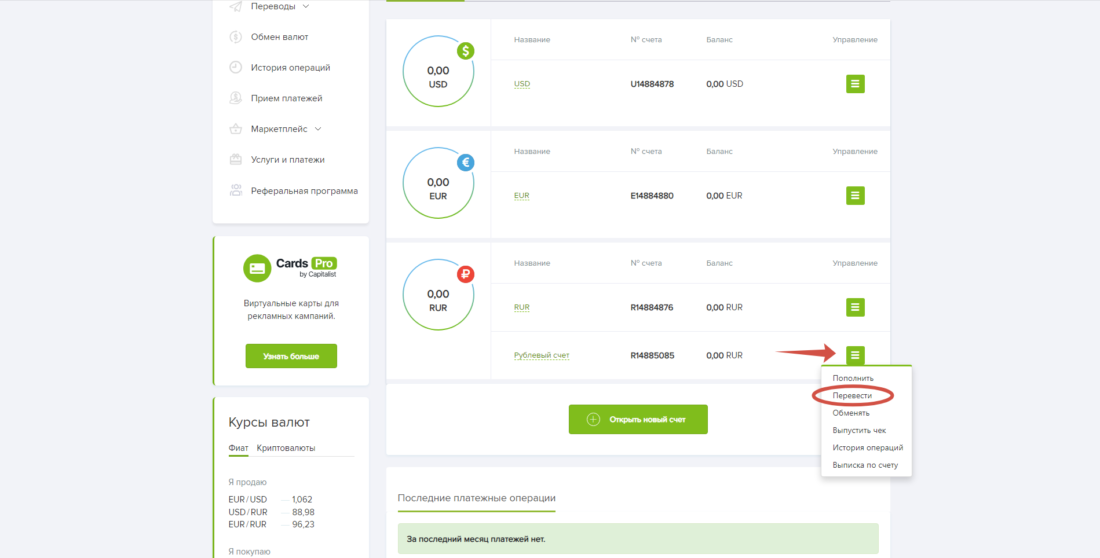Viewport: 1100px width, 558px height.
Task: Go to Услуги и платежи in sidebar
Action: click(288, 160)
